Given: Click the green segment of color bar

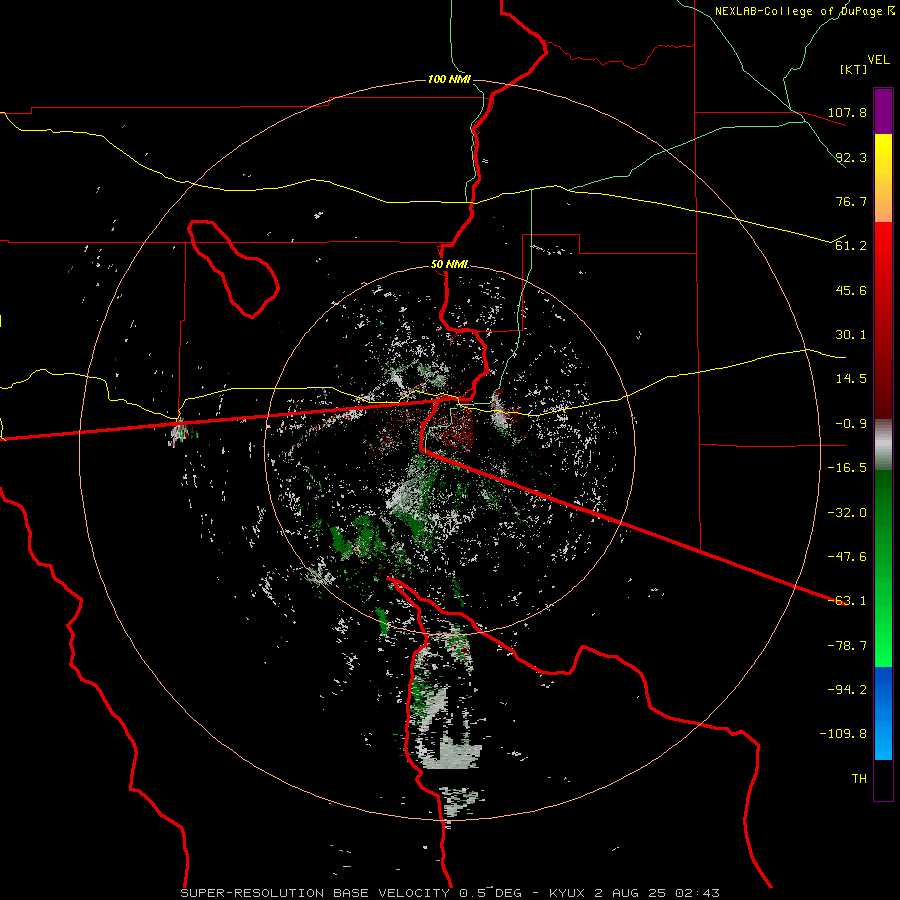Looking at the screenshot, I should pos(883,568).
